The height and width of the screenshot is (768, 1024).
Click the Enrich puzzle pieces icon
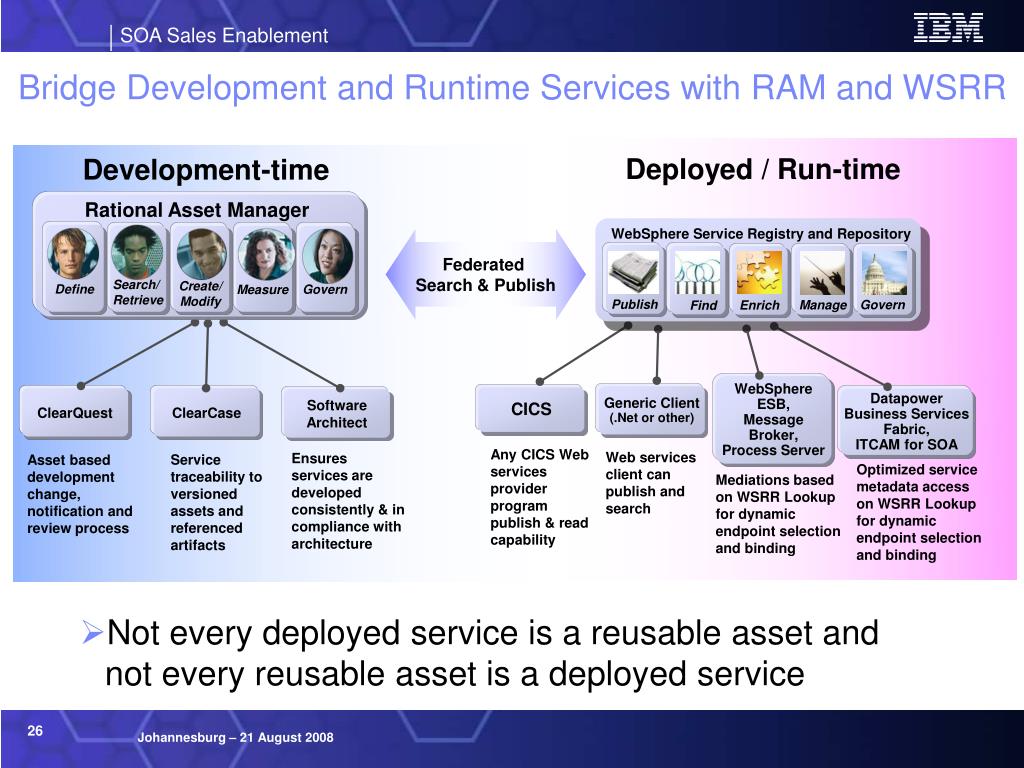760,272
